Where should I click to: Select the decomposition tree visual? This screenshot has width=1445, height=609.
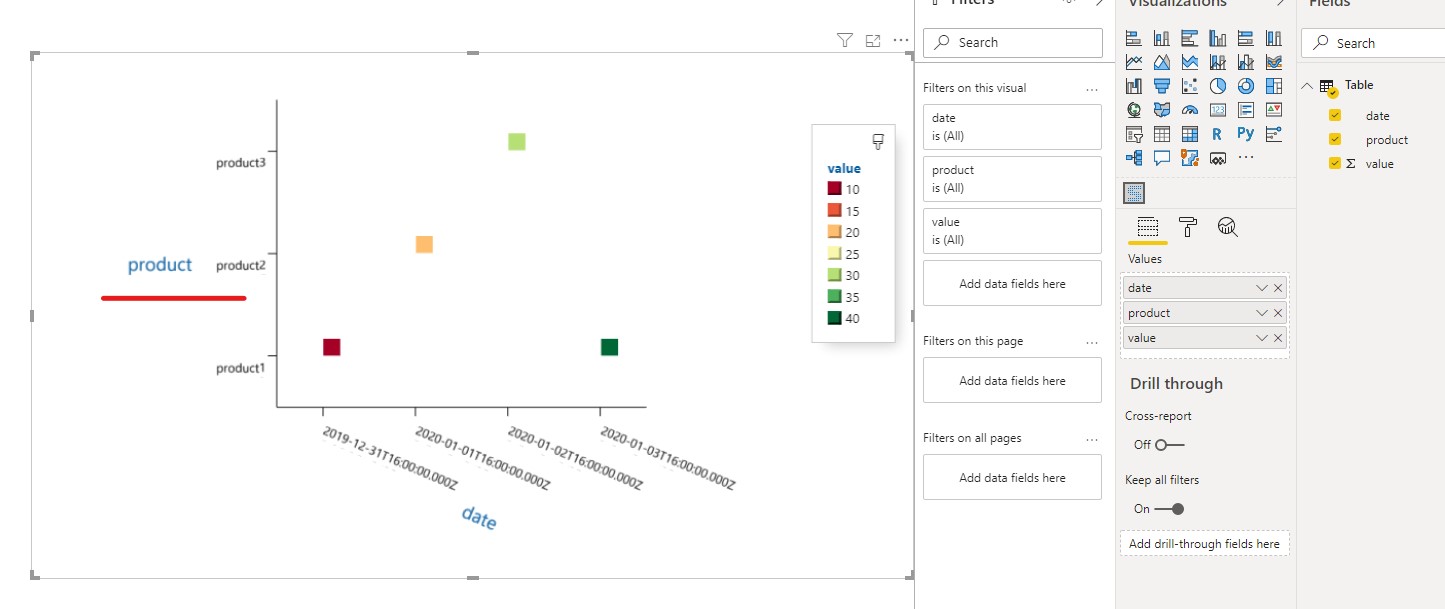[x=1134, y=158]
